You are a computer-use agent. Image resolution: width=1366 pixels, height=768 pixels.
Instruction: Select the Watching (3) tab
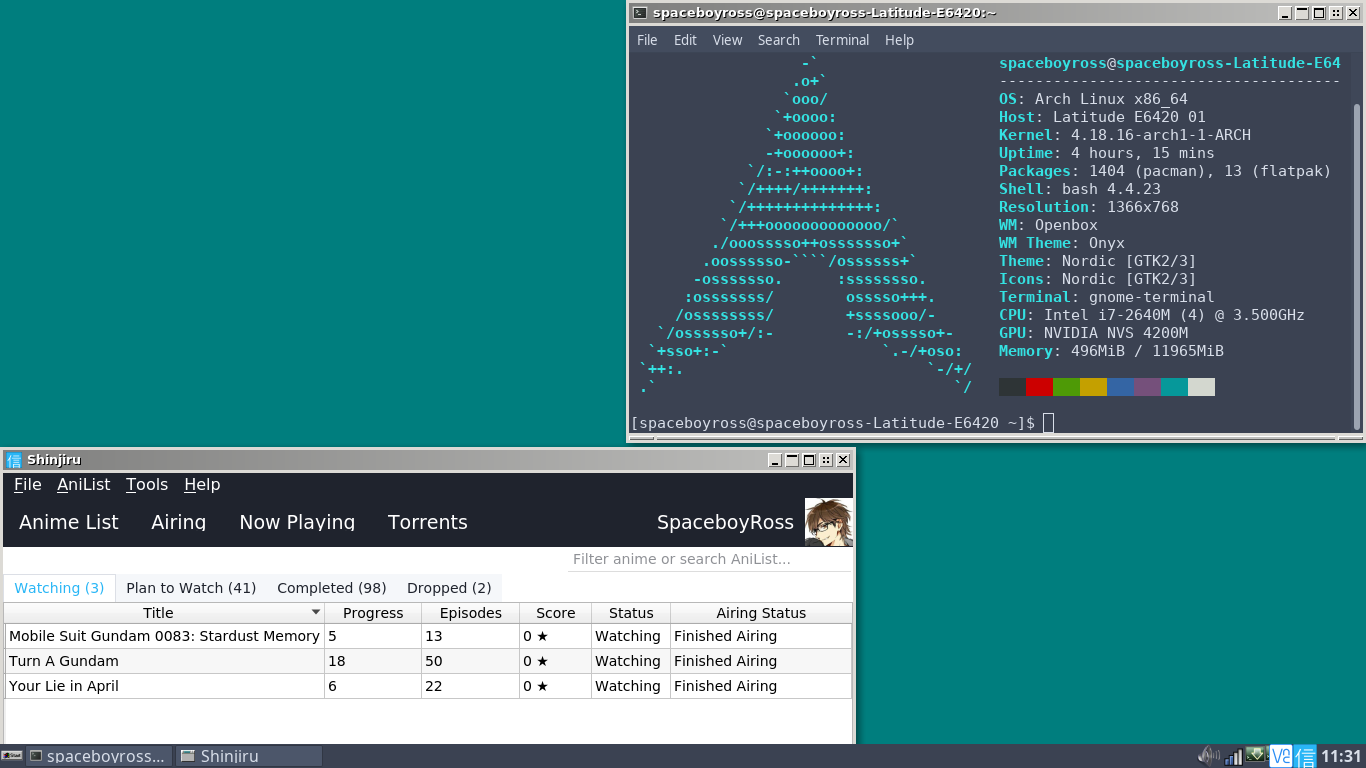point(59,588)
